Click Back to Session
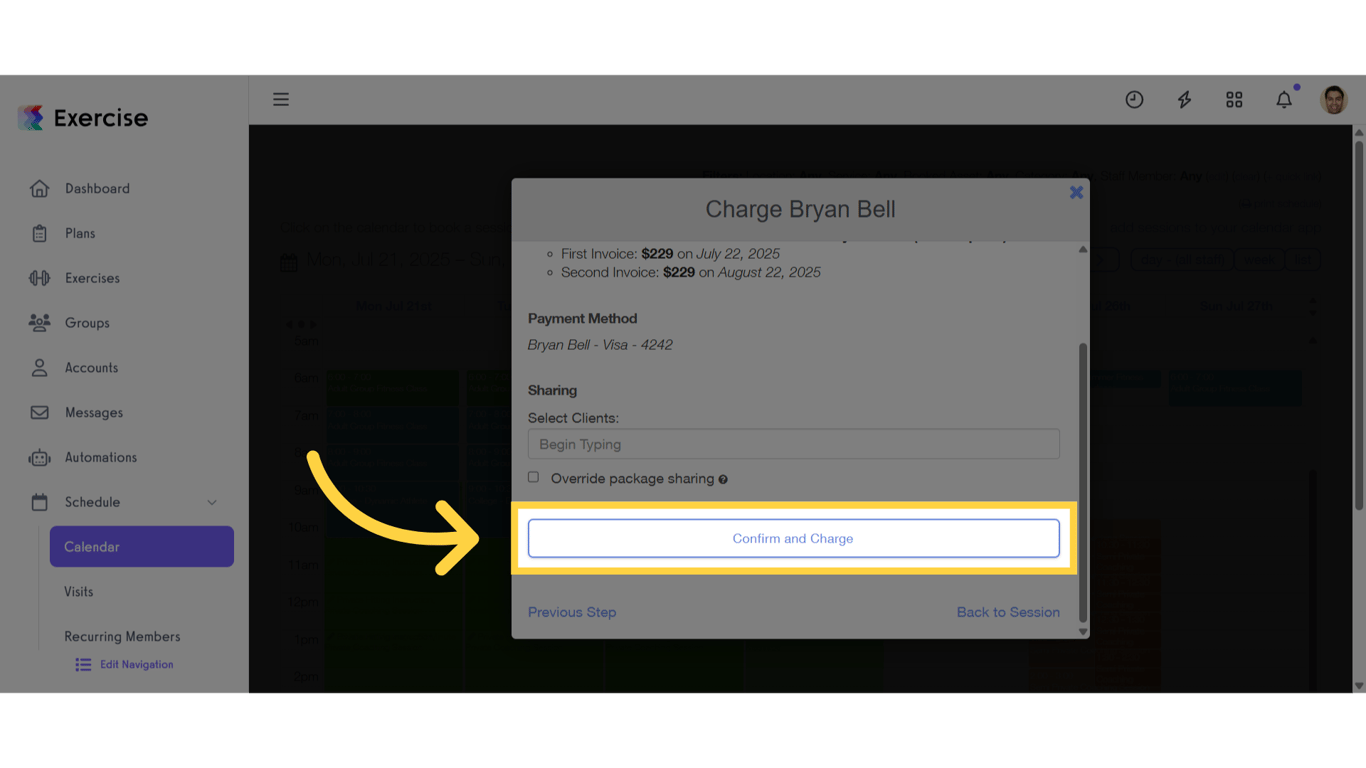The image size is (1366, 768). (x=1008, y=611)
